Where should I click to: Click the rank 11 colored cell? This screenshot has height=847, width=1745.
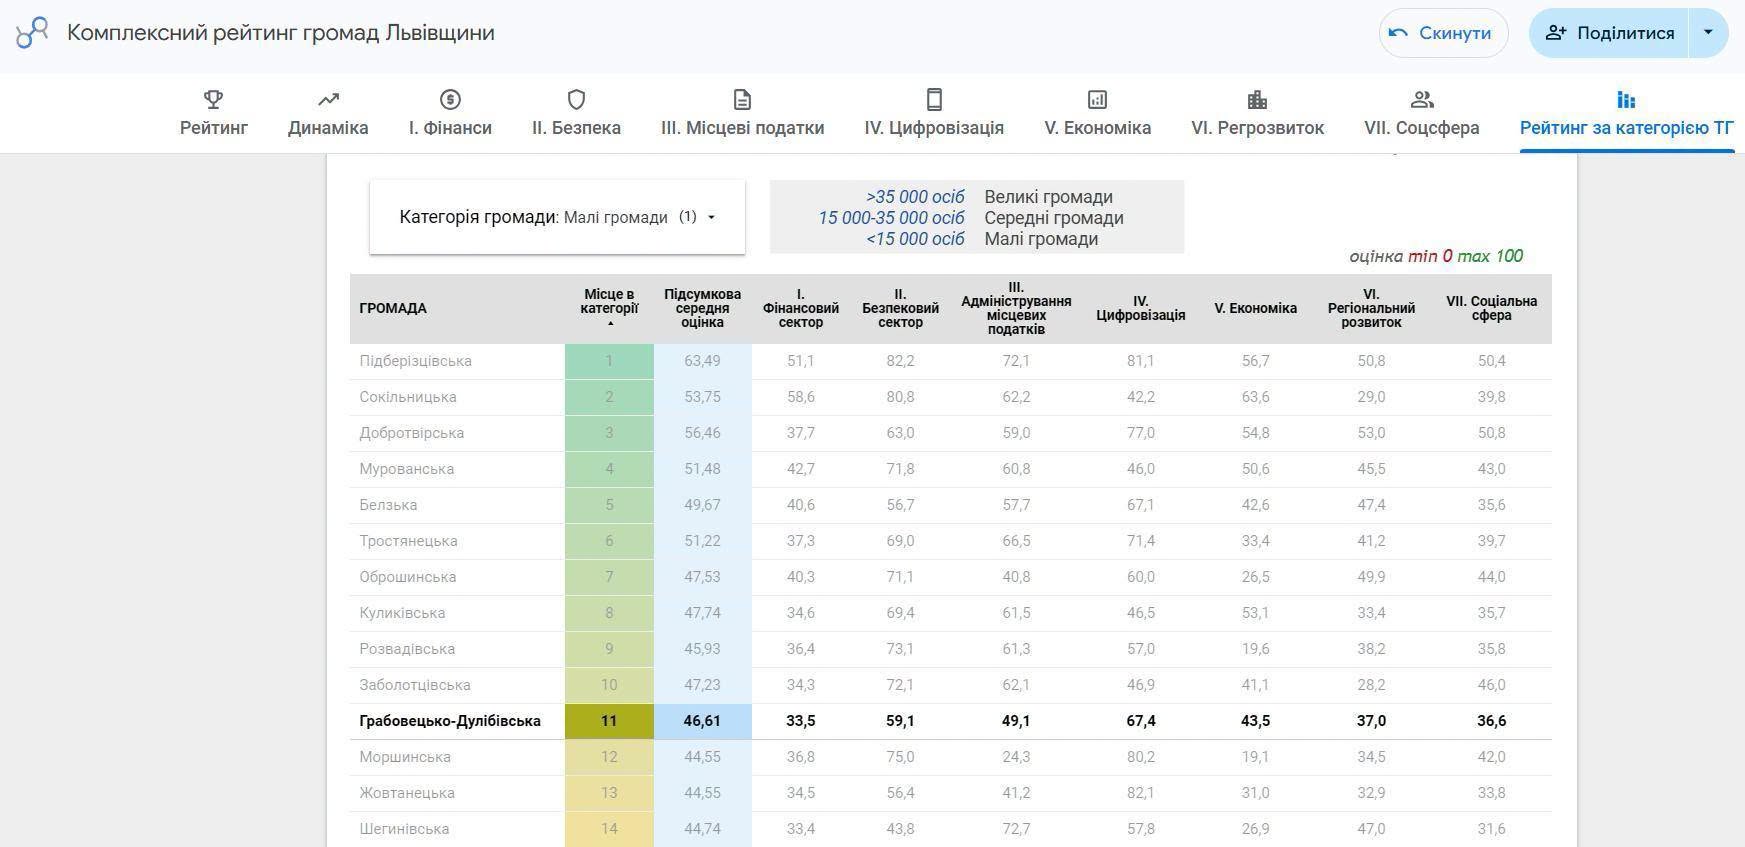609,721
